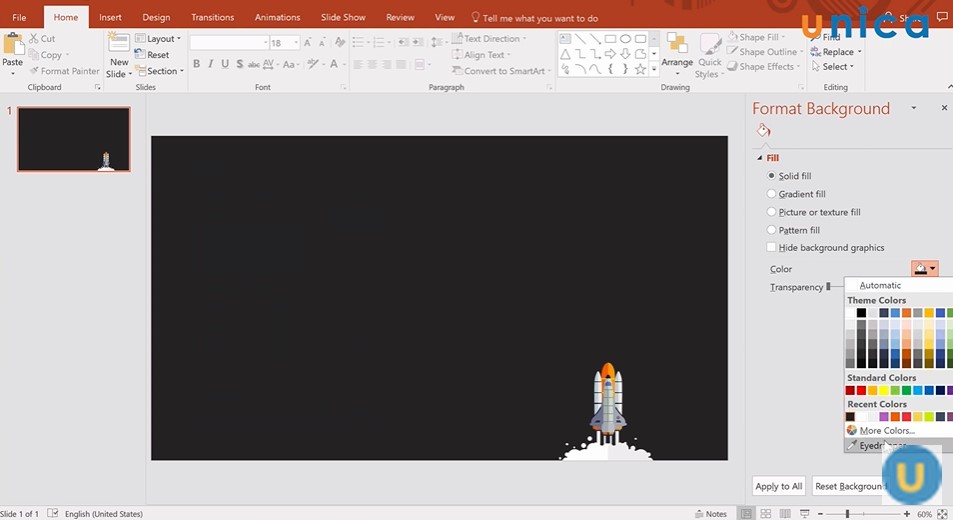Open the Notes pane from status bar
953x520 pixels.
[x=709, y=514]
